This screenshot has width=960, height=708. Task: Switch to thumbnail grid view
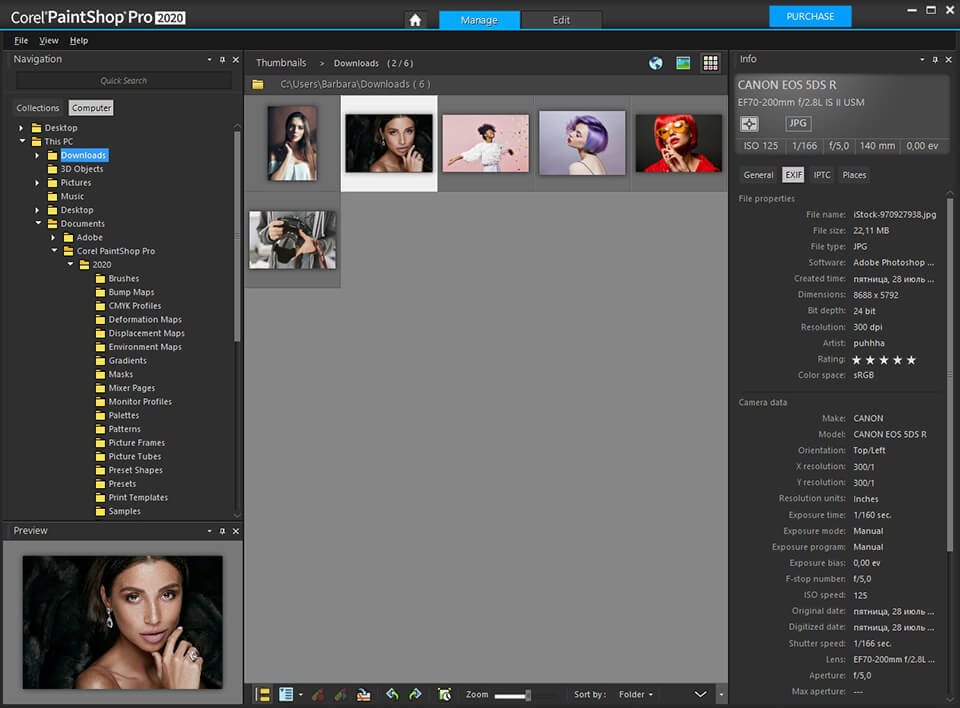[x=710, y=62]
